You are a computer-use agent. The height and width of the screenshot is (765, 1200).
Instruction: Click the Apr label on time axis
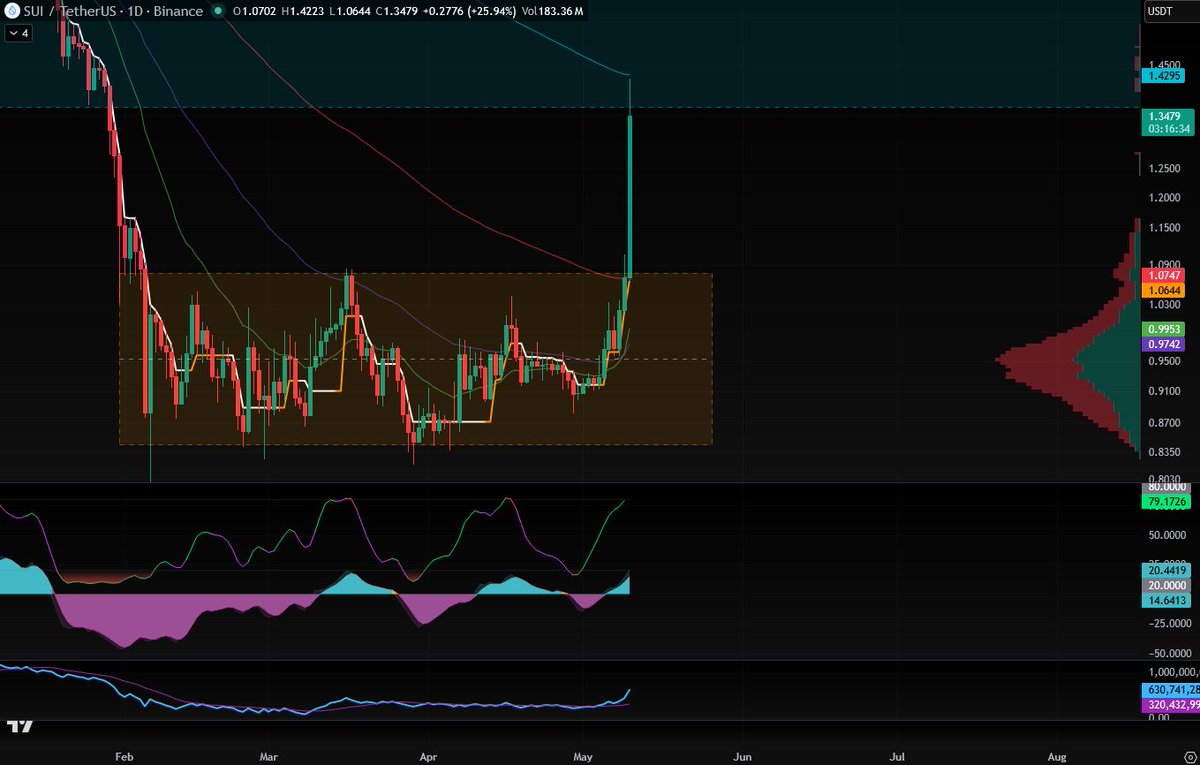point(428,758)
